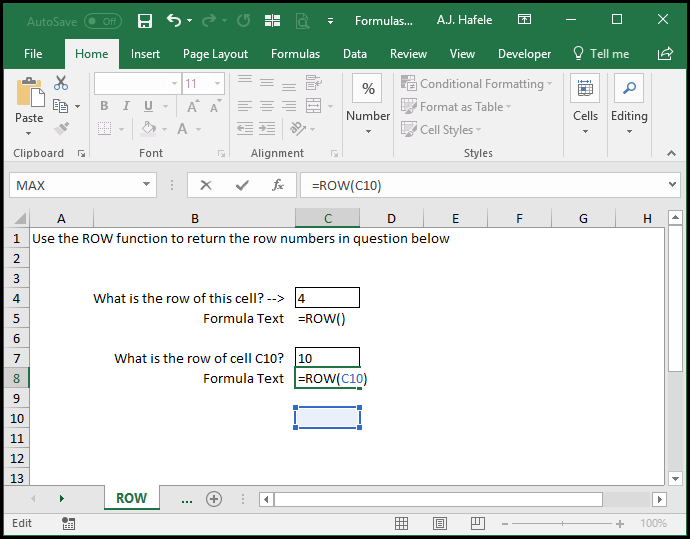This screenshot has width=690, height=539.
Task: Open the Cells group button
Action: tap(585, 104)
